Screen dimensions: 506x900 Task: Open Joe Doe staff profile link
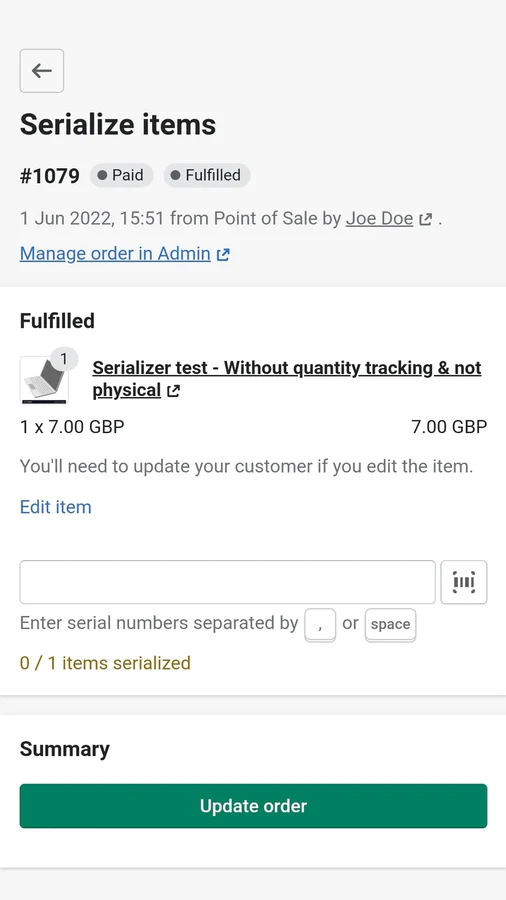point(379,219)
